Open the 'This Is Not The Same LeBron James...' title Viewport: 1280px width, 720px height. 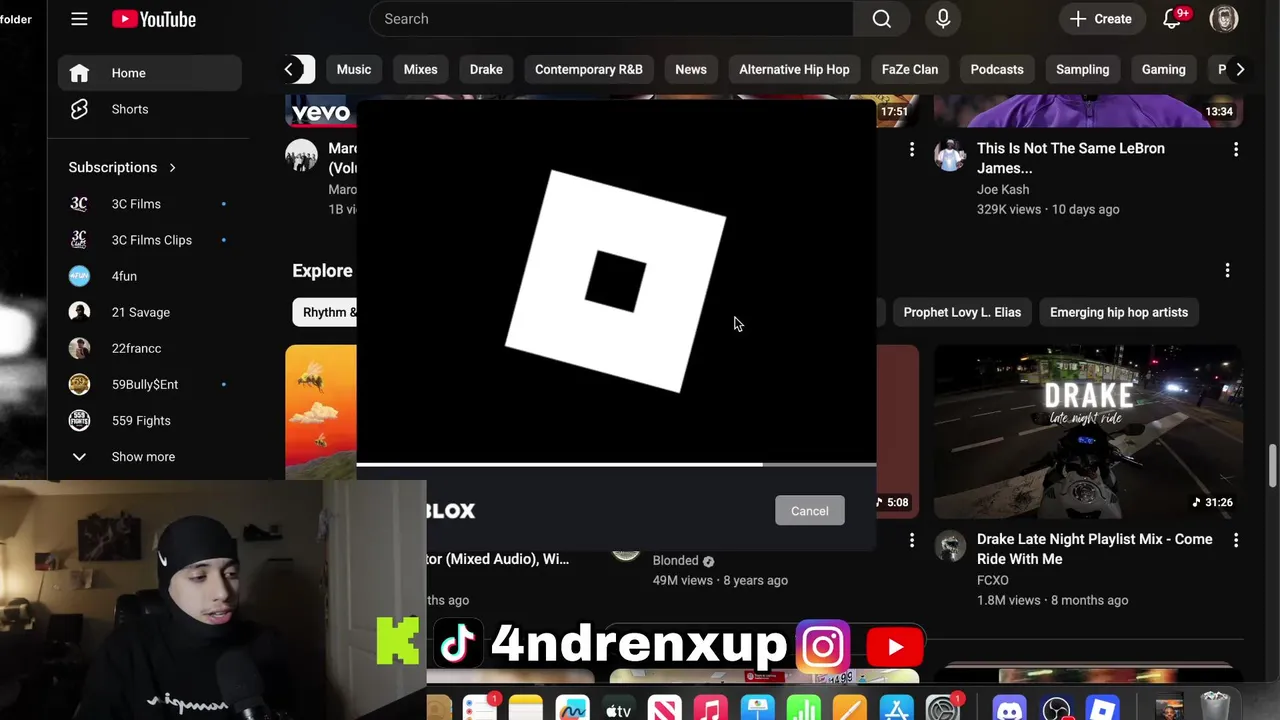(x=1071, y=158)
